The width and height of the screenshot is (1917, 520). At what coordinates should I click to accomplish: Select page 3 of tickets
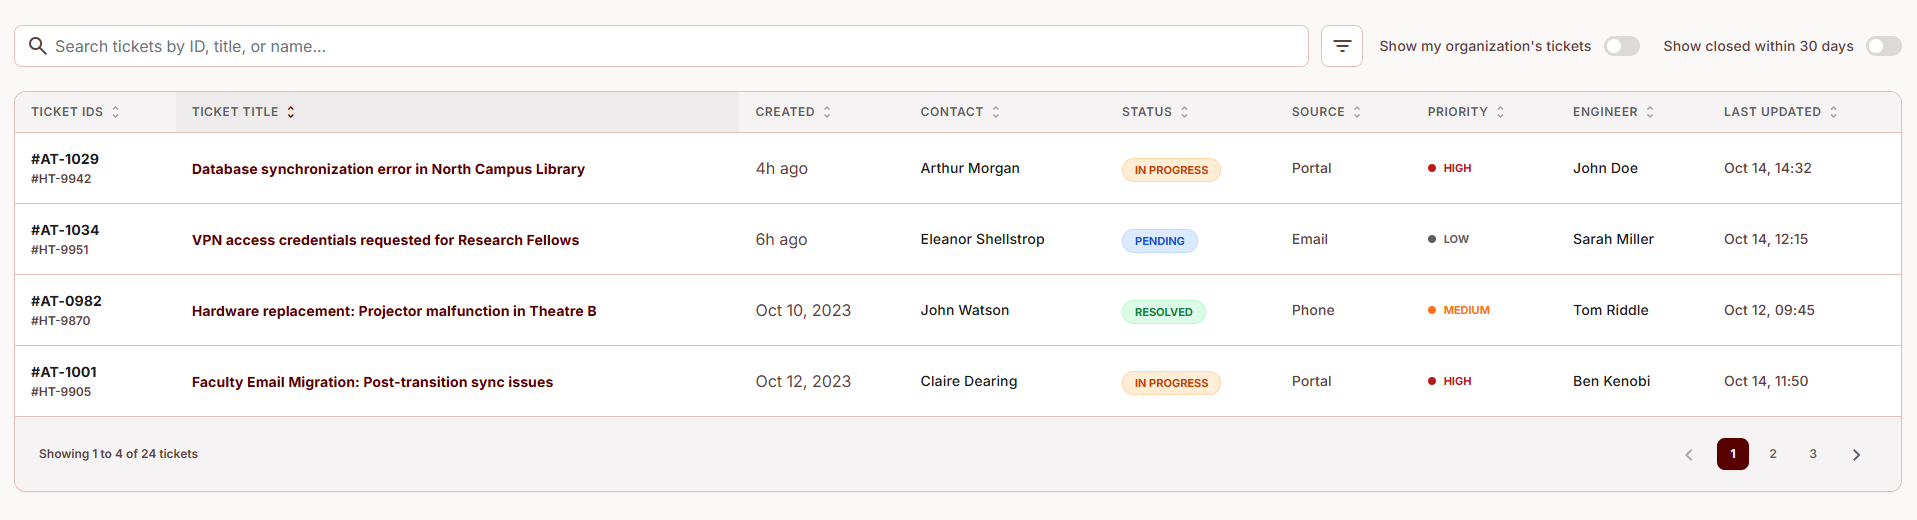coord(1813,454)
